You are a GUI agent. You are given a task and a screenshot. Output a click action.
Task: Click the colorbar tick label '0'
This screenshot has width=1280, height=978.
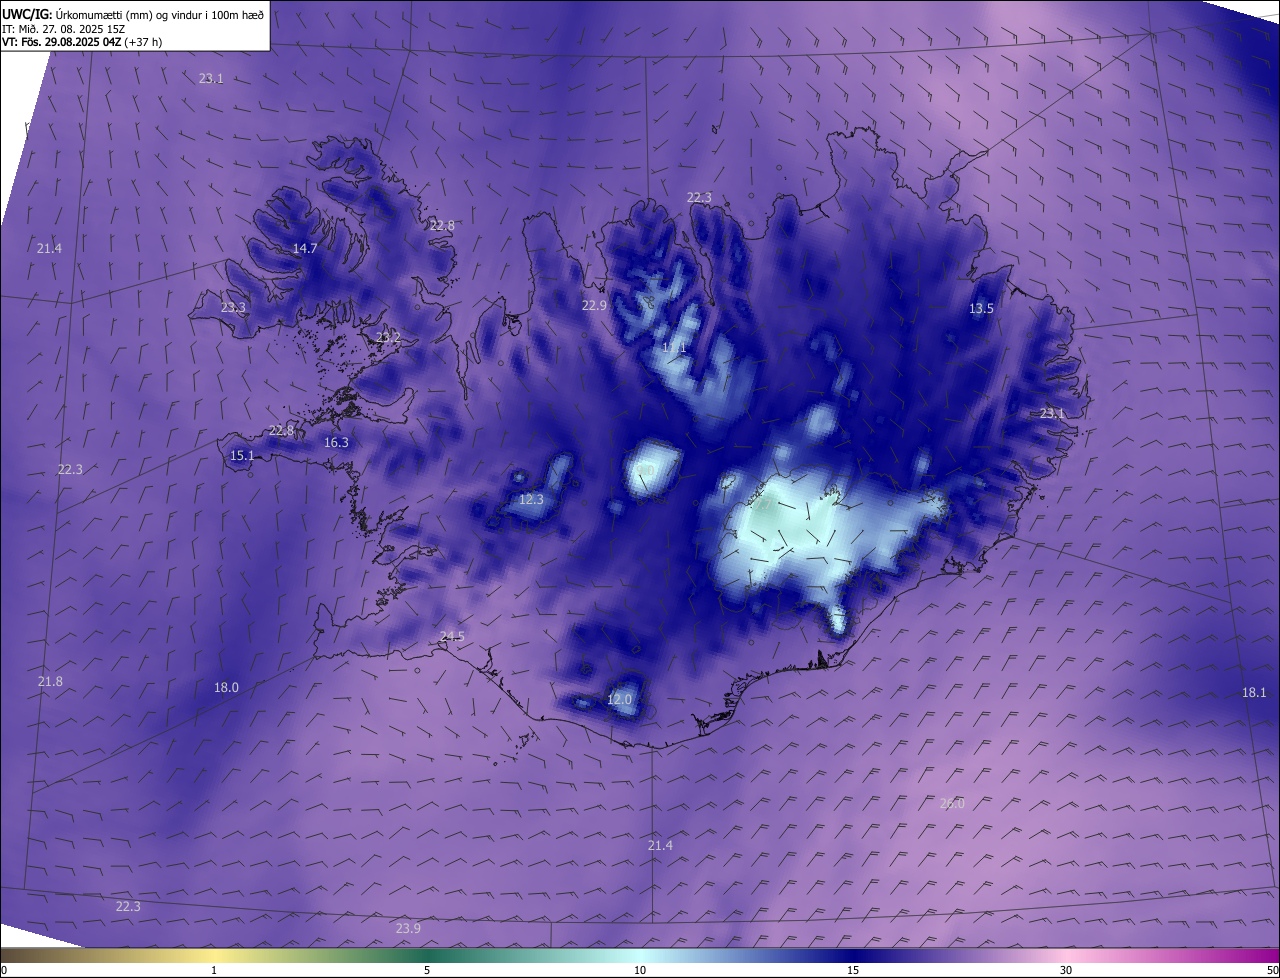4,970
